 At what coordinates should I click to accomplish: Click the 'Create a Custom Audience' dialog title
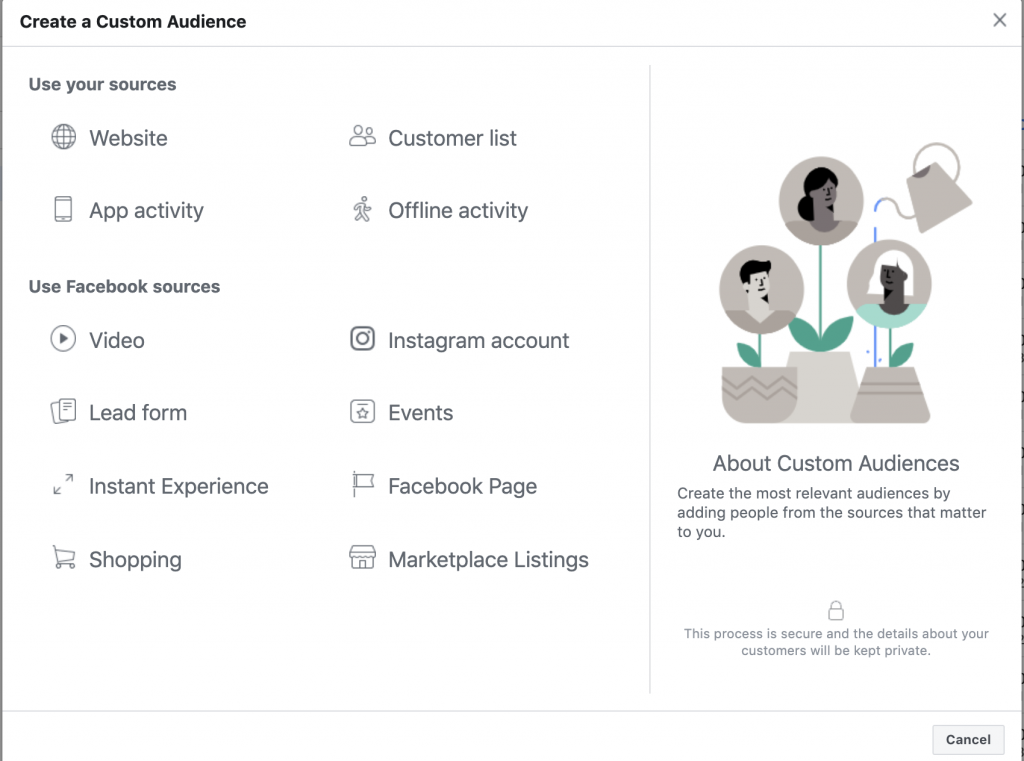(x=133, y=22)
